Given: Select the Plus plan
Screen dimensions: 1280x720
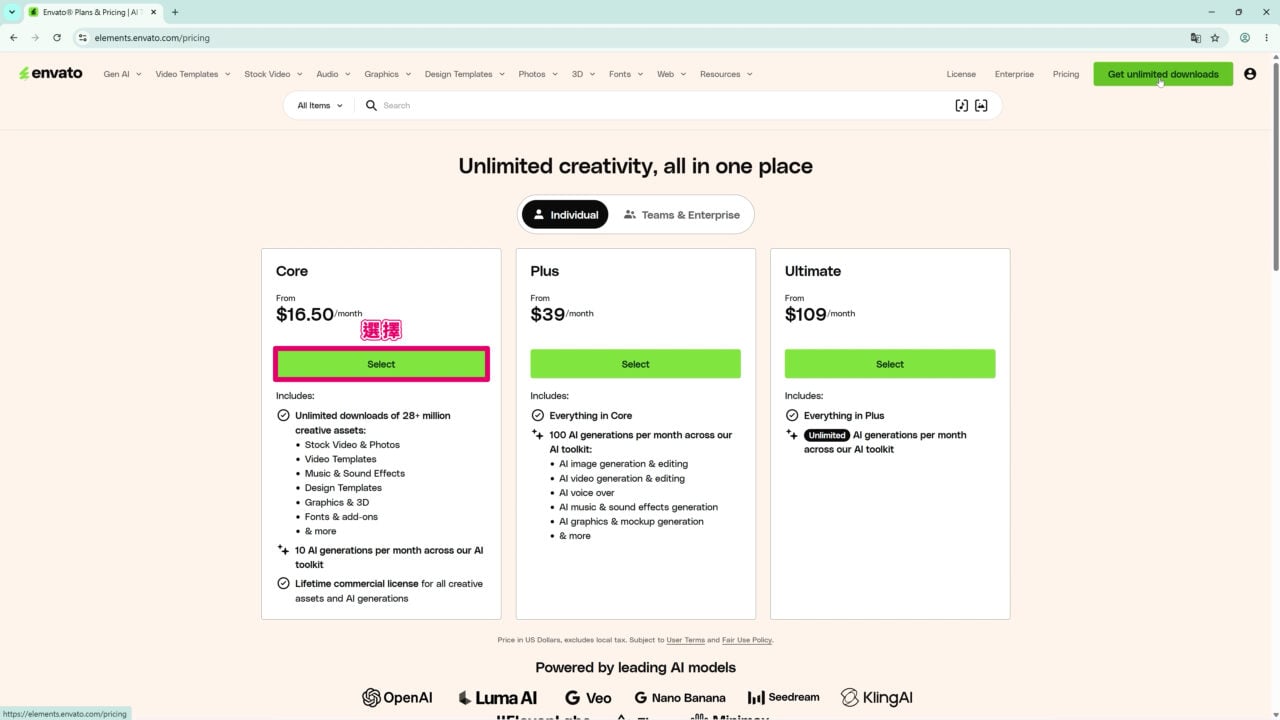Looking at the screenshot, I should (x=635, y=364).
